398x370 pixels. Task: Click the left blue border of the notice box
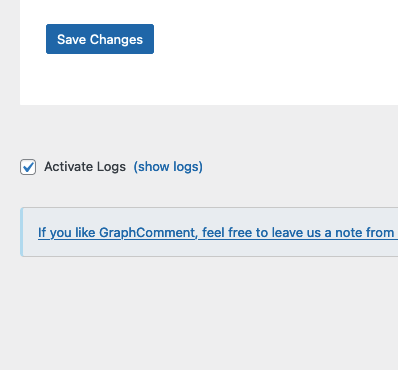[21, 232]
